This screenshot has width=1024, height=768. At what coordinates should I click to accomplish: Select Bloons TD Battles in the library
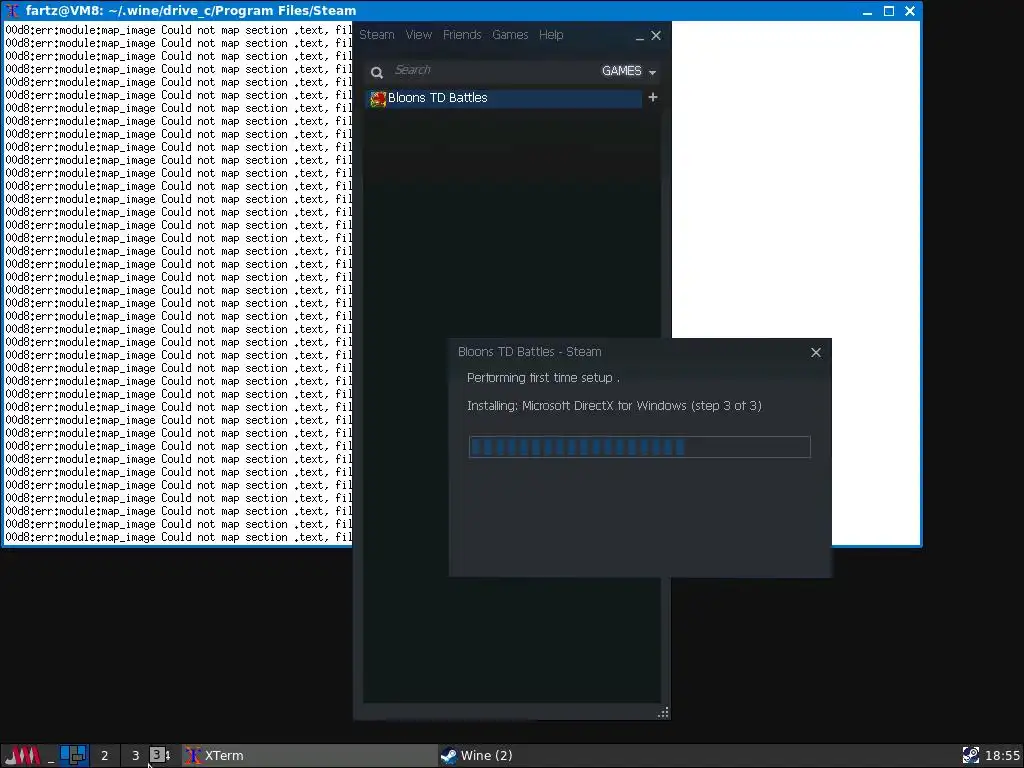(x=504, y=98)
